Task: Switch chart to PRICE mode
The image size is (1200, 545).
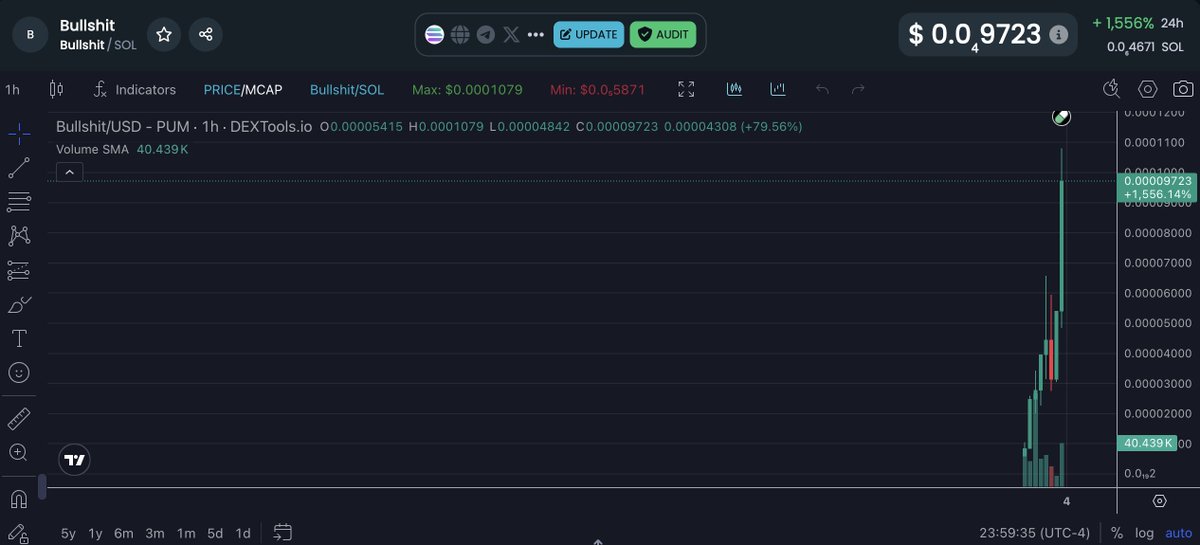Action: tap(221, 89)
